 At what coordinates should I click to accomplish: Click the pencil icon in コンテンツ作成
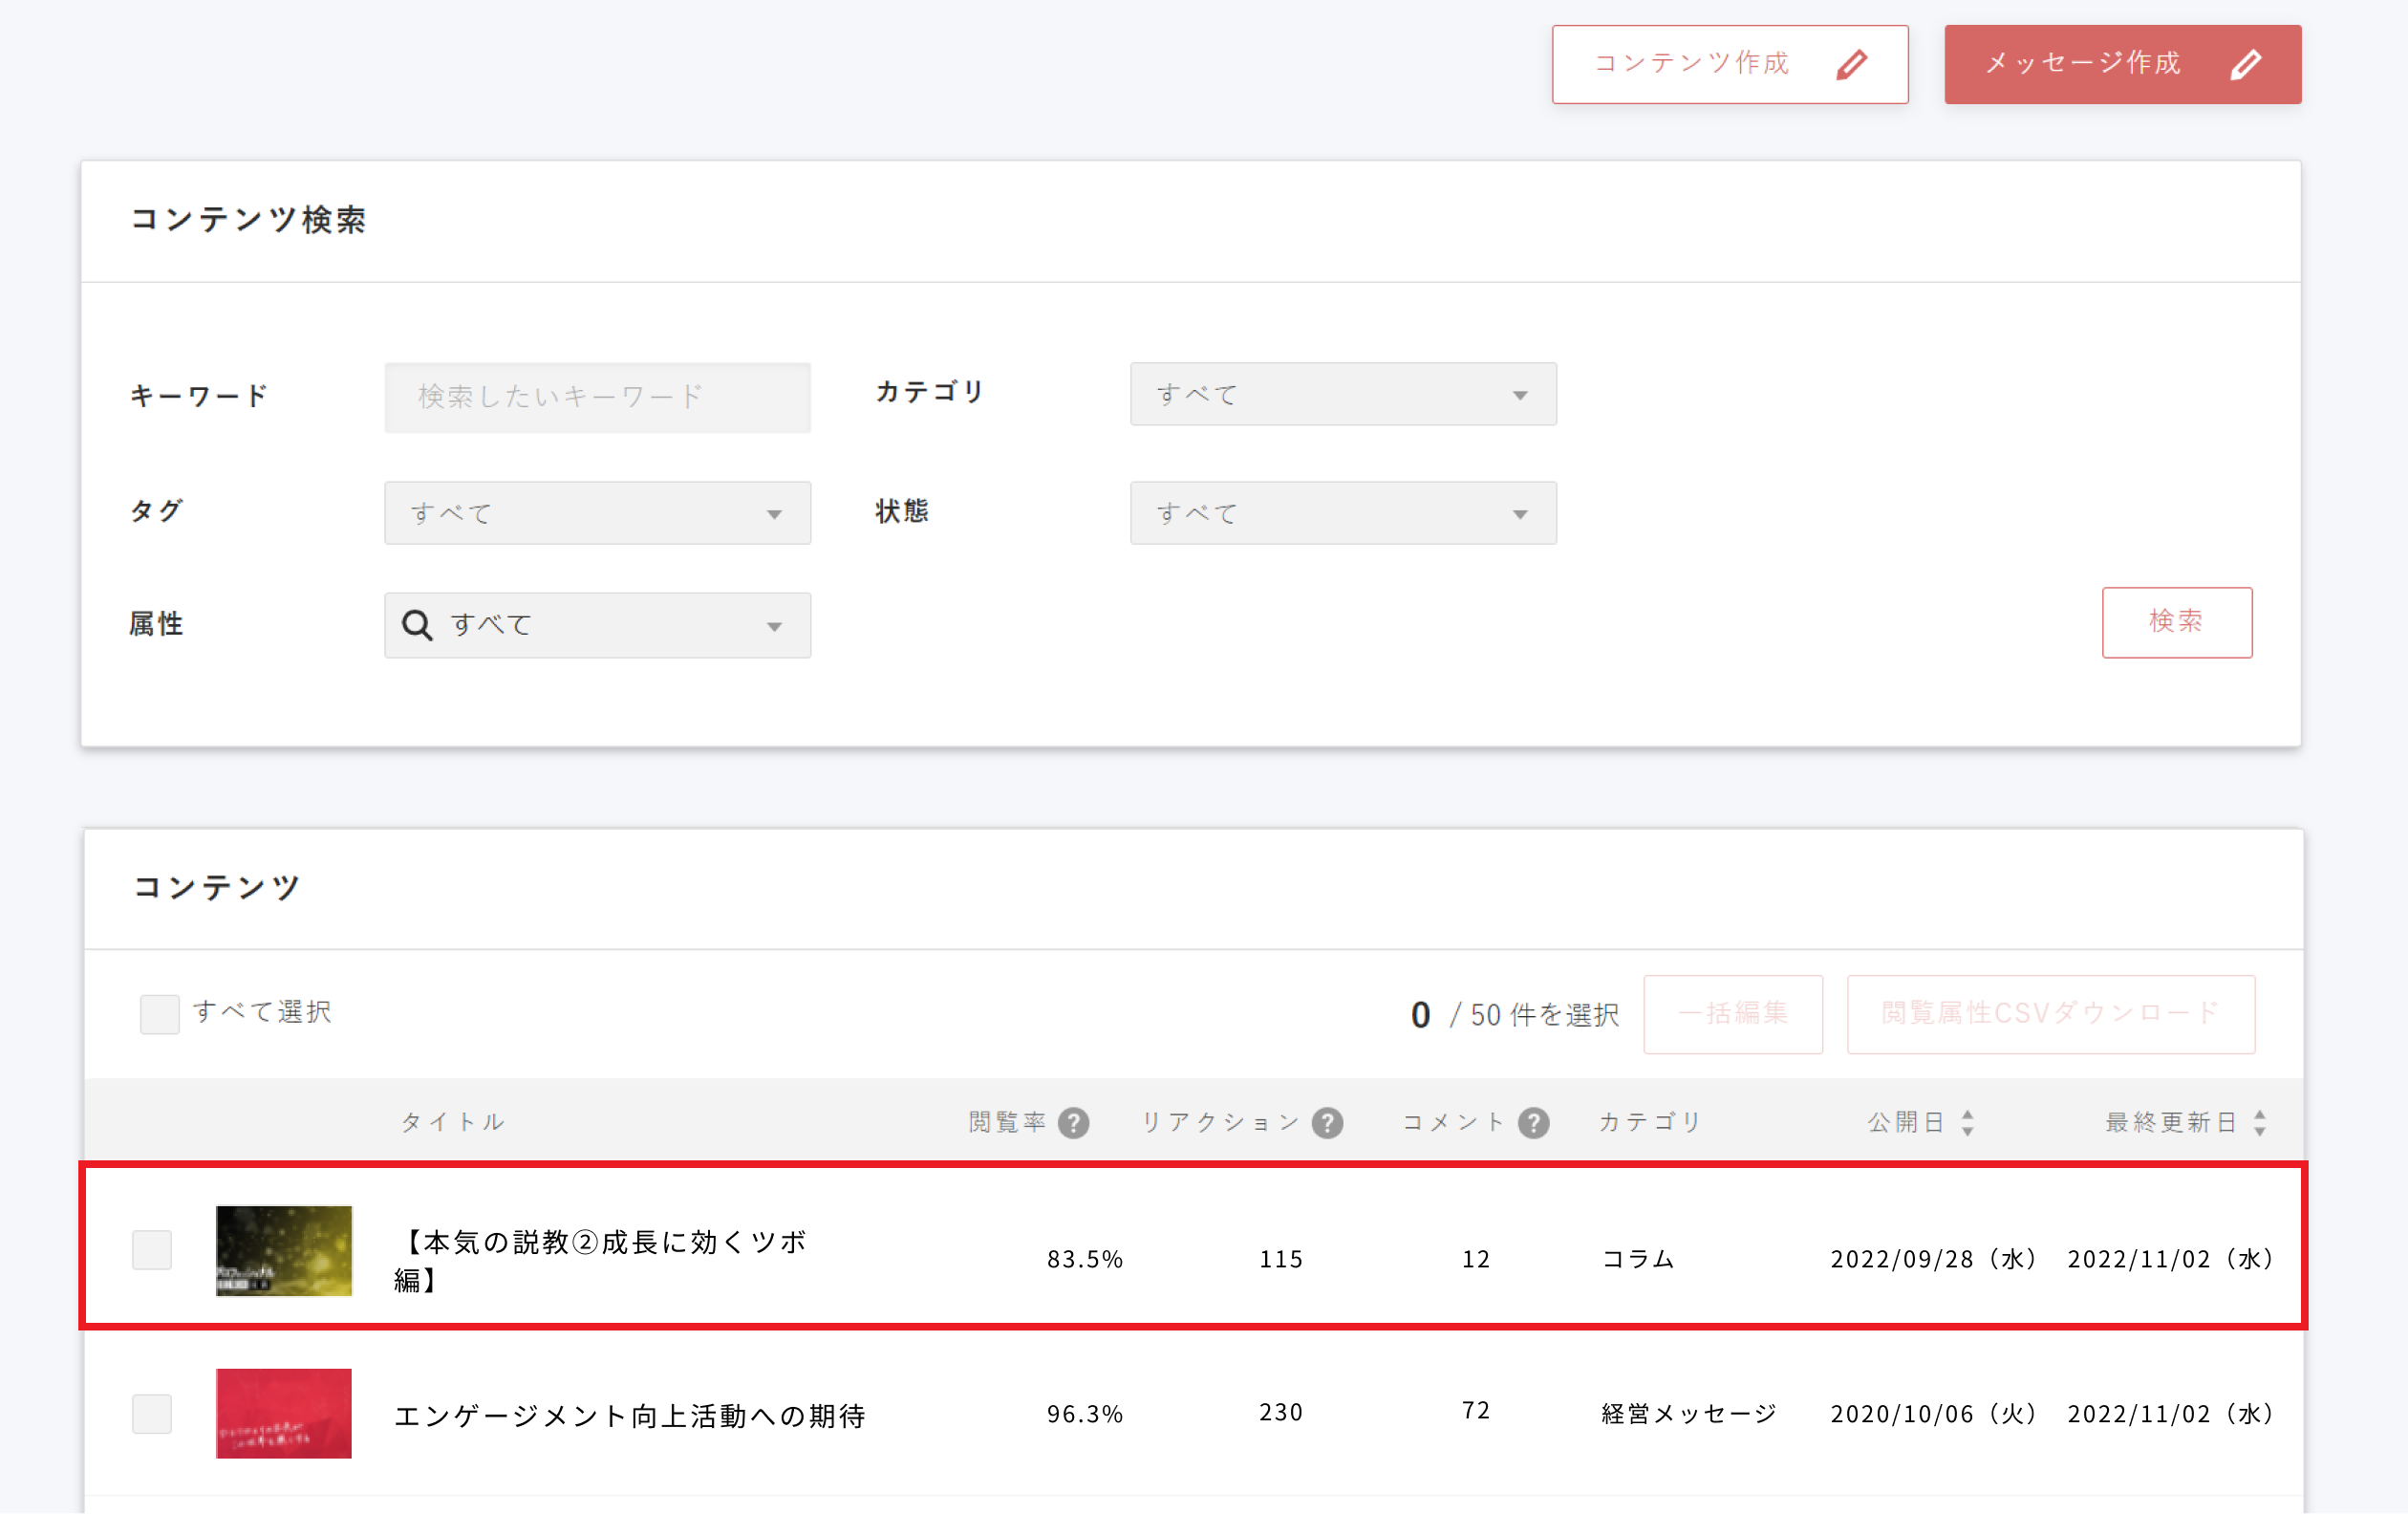pyautogui.click(x=1852, y=64)
